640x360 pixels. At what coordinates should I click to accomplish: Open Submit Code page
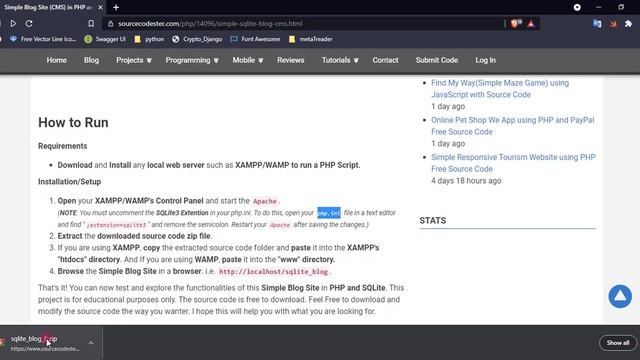[437, 60]
